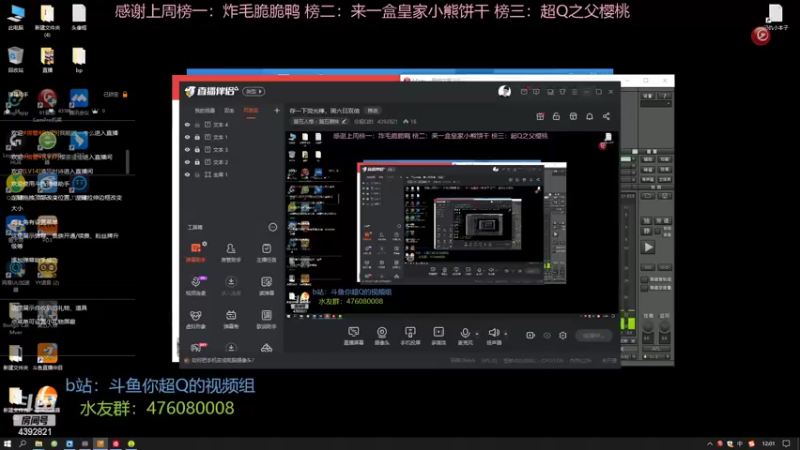Image resolution: width=800 pixels, height=450 pixels.
Task: Add 多媒体 media source
Action: (x=438, y=336)
